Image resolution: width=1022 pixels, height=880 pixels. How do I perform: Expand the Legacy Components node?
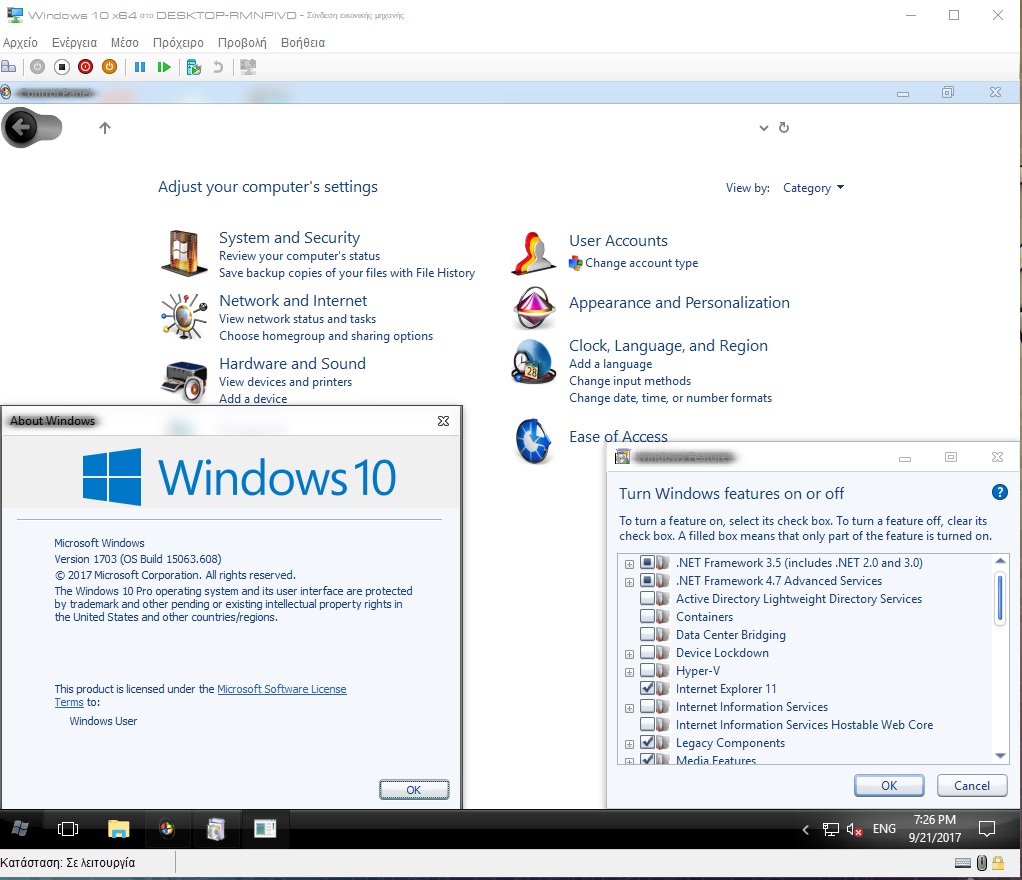(x=629, y=744)
